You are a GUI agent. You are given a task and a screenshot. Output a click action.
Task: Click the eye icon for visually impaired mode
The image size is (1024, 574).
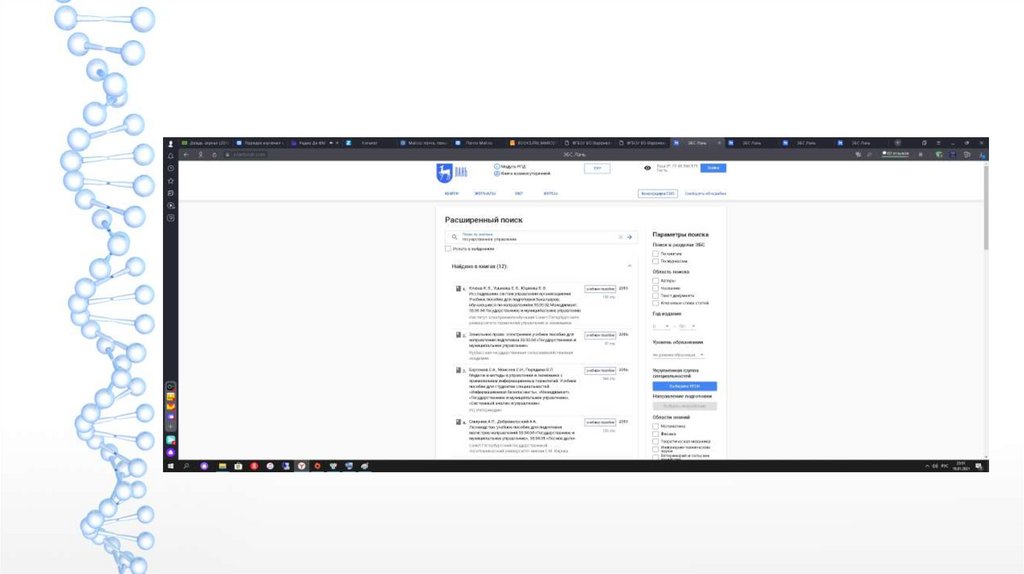coord(647,168)
